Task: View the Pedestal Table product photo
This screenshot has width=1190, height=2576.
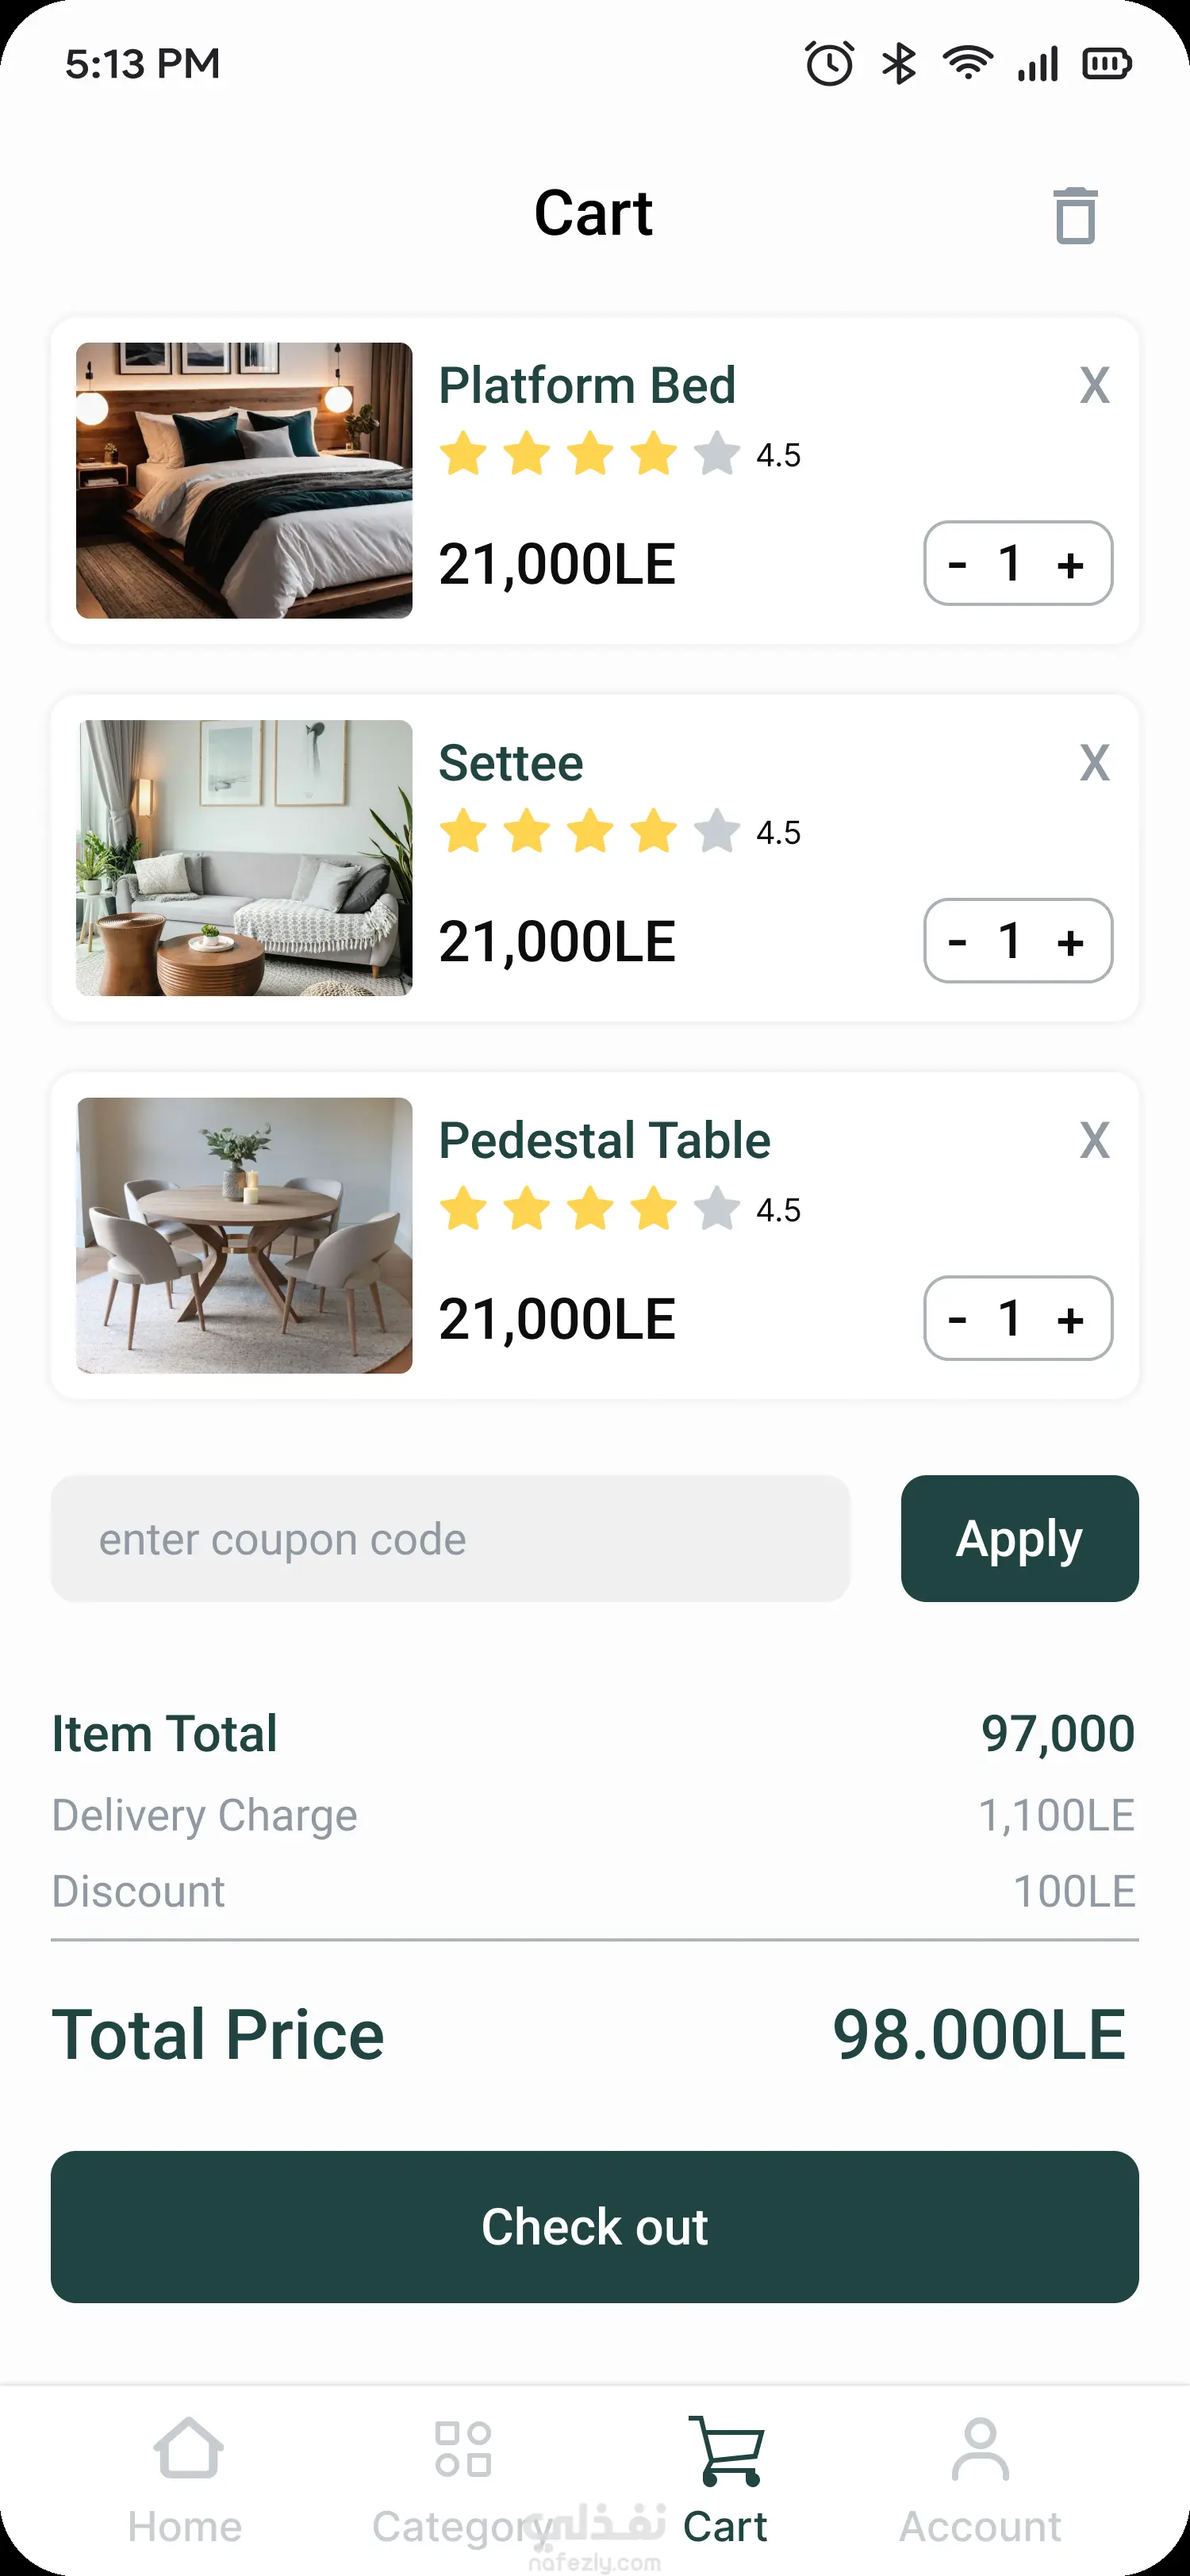Action: pos(244,1236)
